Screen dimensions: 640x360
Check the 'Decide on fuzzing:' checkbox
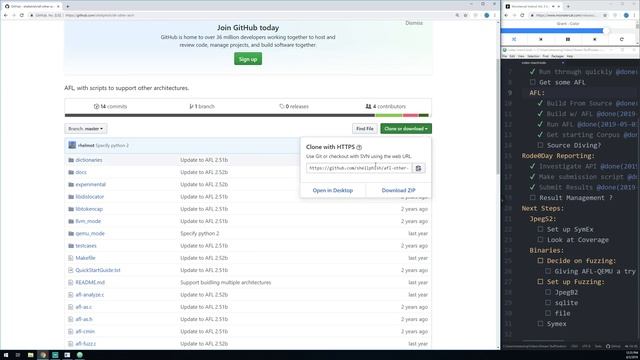(x=540, y=260)
